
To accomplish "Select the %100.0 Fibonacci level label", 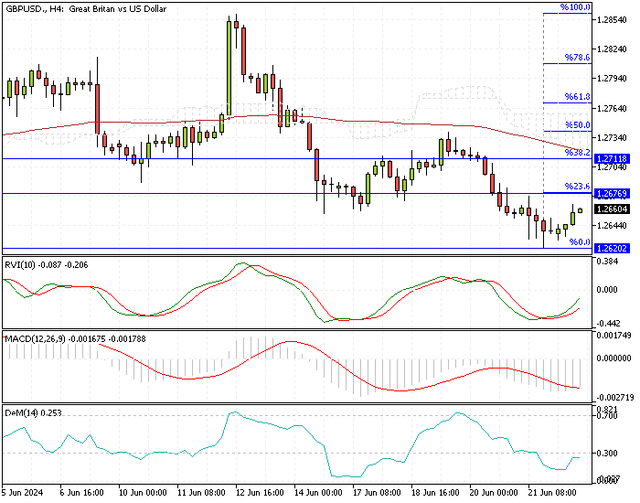I will (575, 7).
